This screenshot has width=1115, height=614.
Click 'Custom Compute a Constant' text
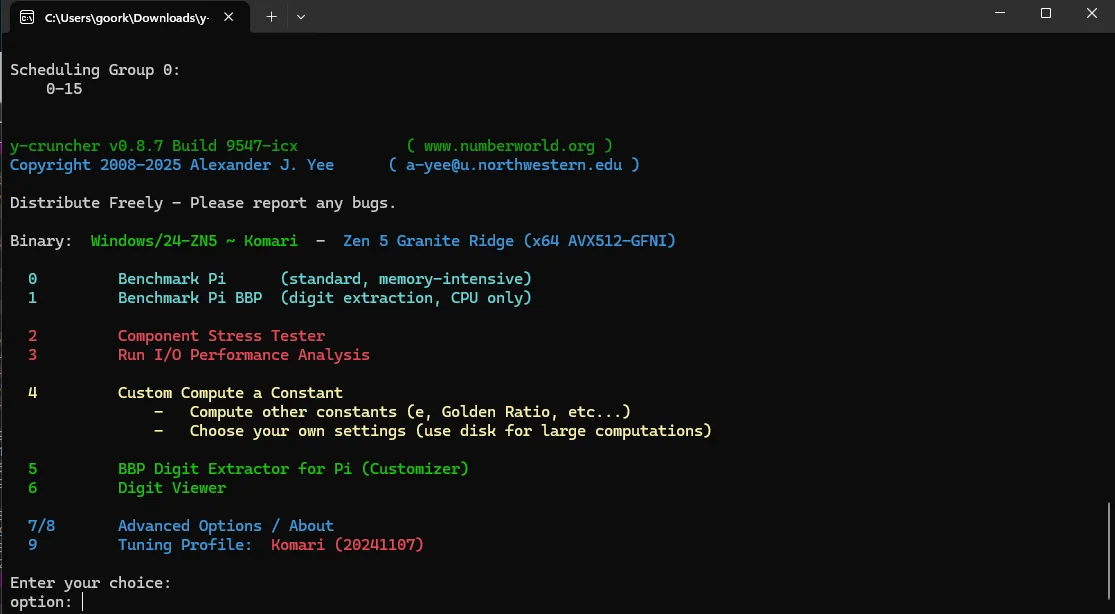pos(230,393)
